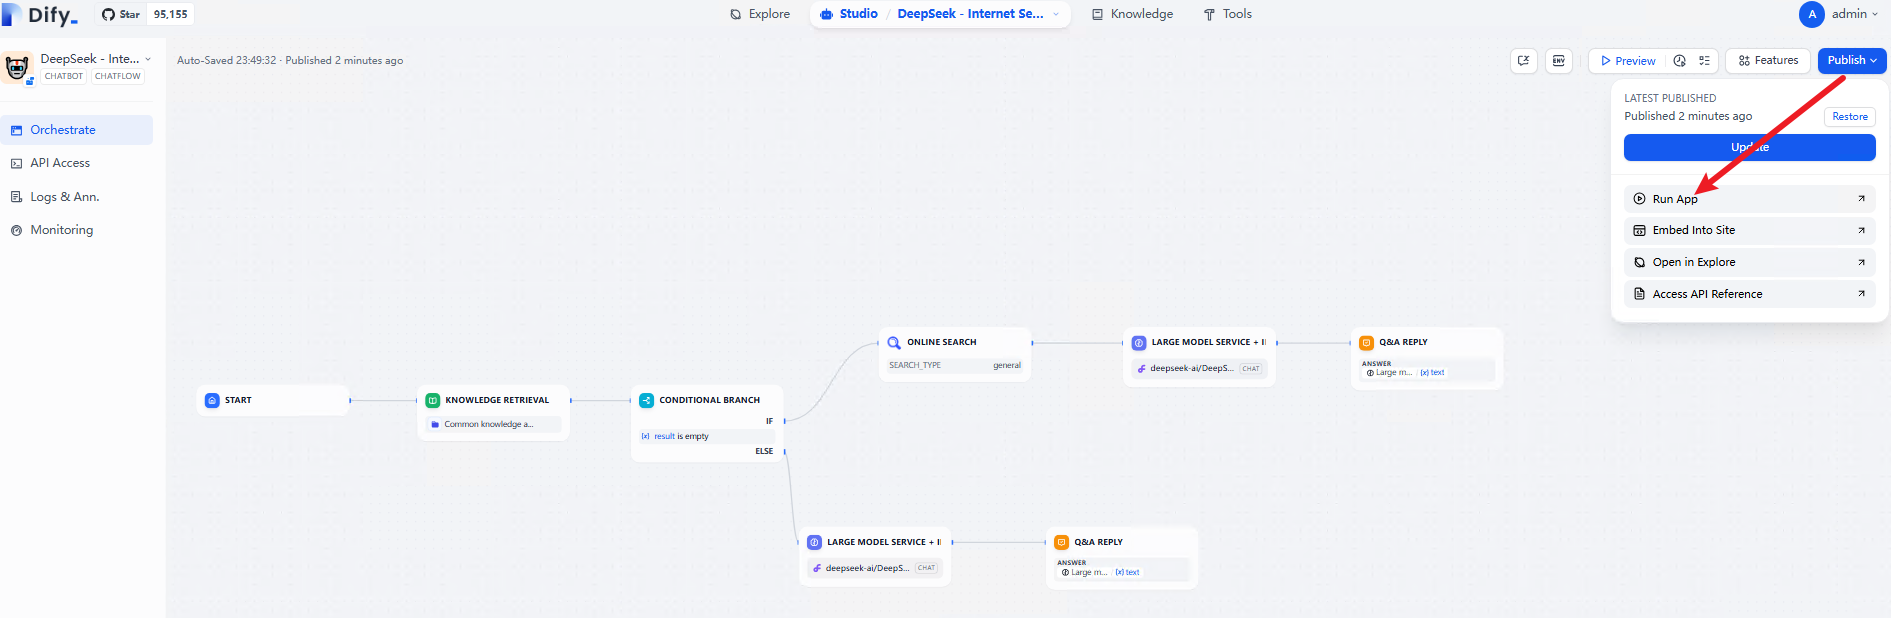Click the lower Q&A Reply answer field

[1121, 569]
